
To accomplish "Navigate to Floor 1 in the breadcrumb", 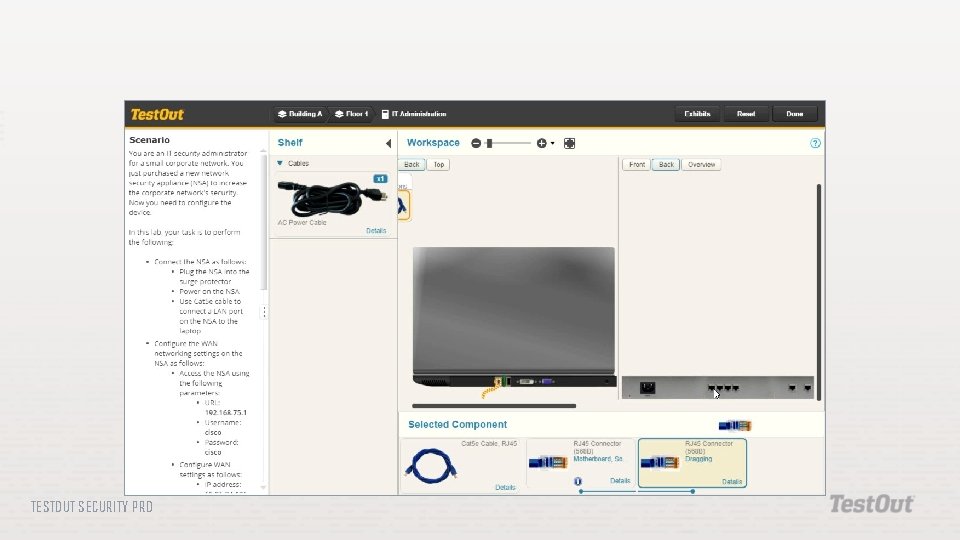I will tap(352, 114).
